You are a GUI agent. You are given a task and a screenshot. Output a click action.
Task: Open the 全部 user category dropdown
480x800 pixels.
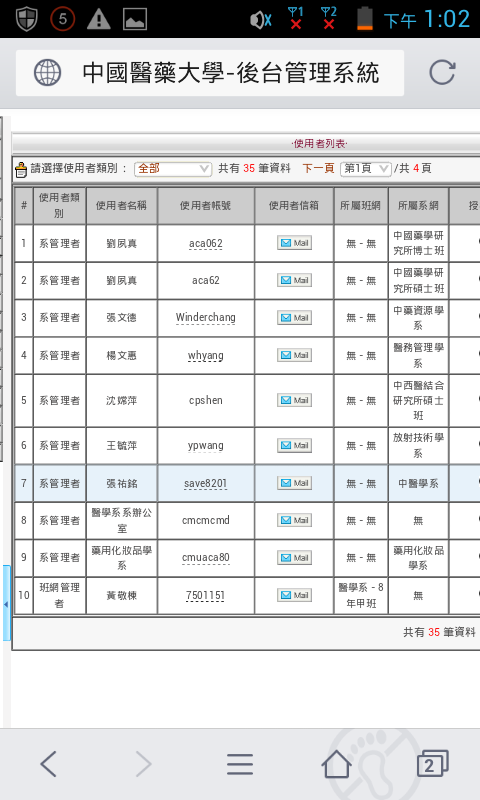click(173, 169)
